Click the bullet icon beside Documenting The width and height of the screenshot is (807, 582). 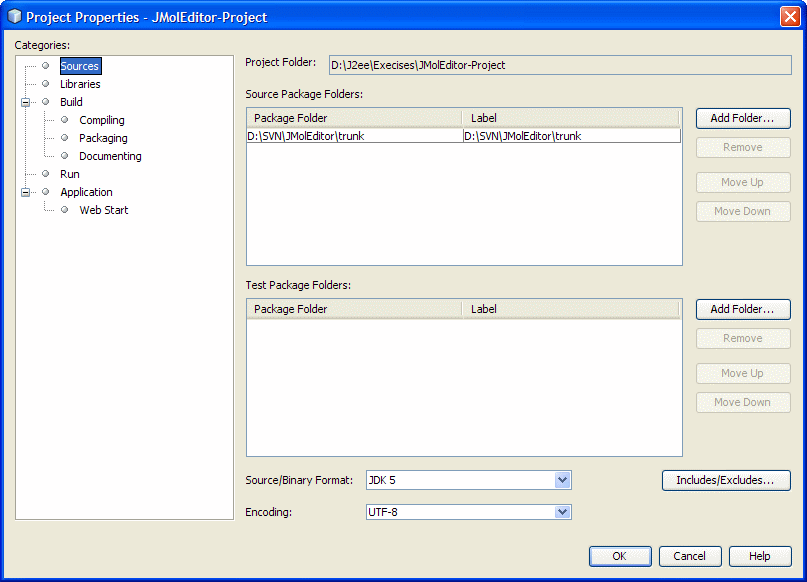tap(65, 156)
